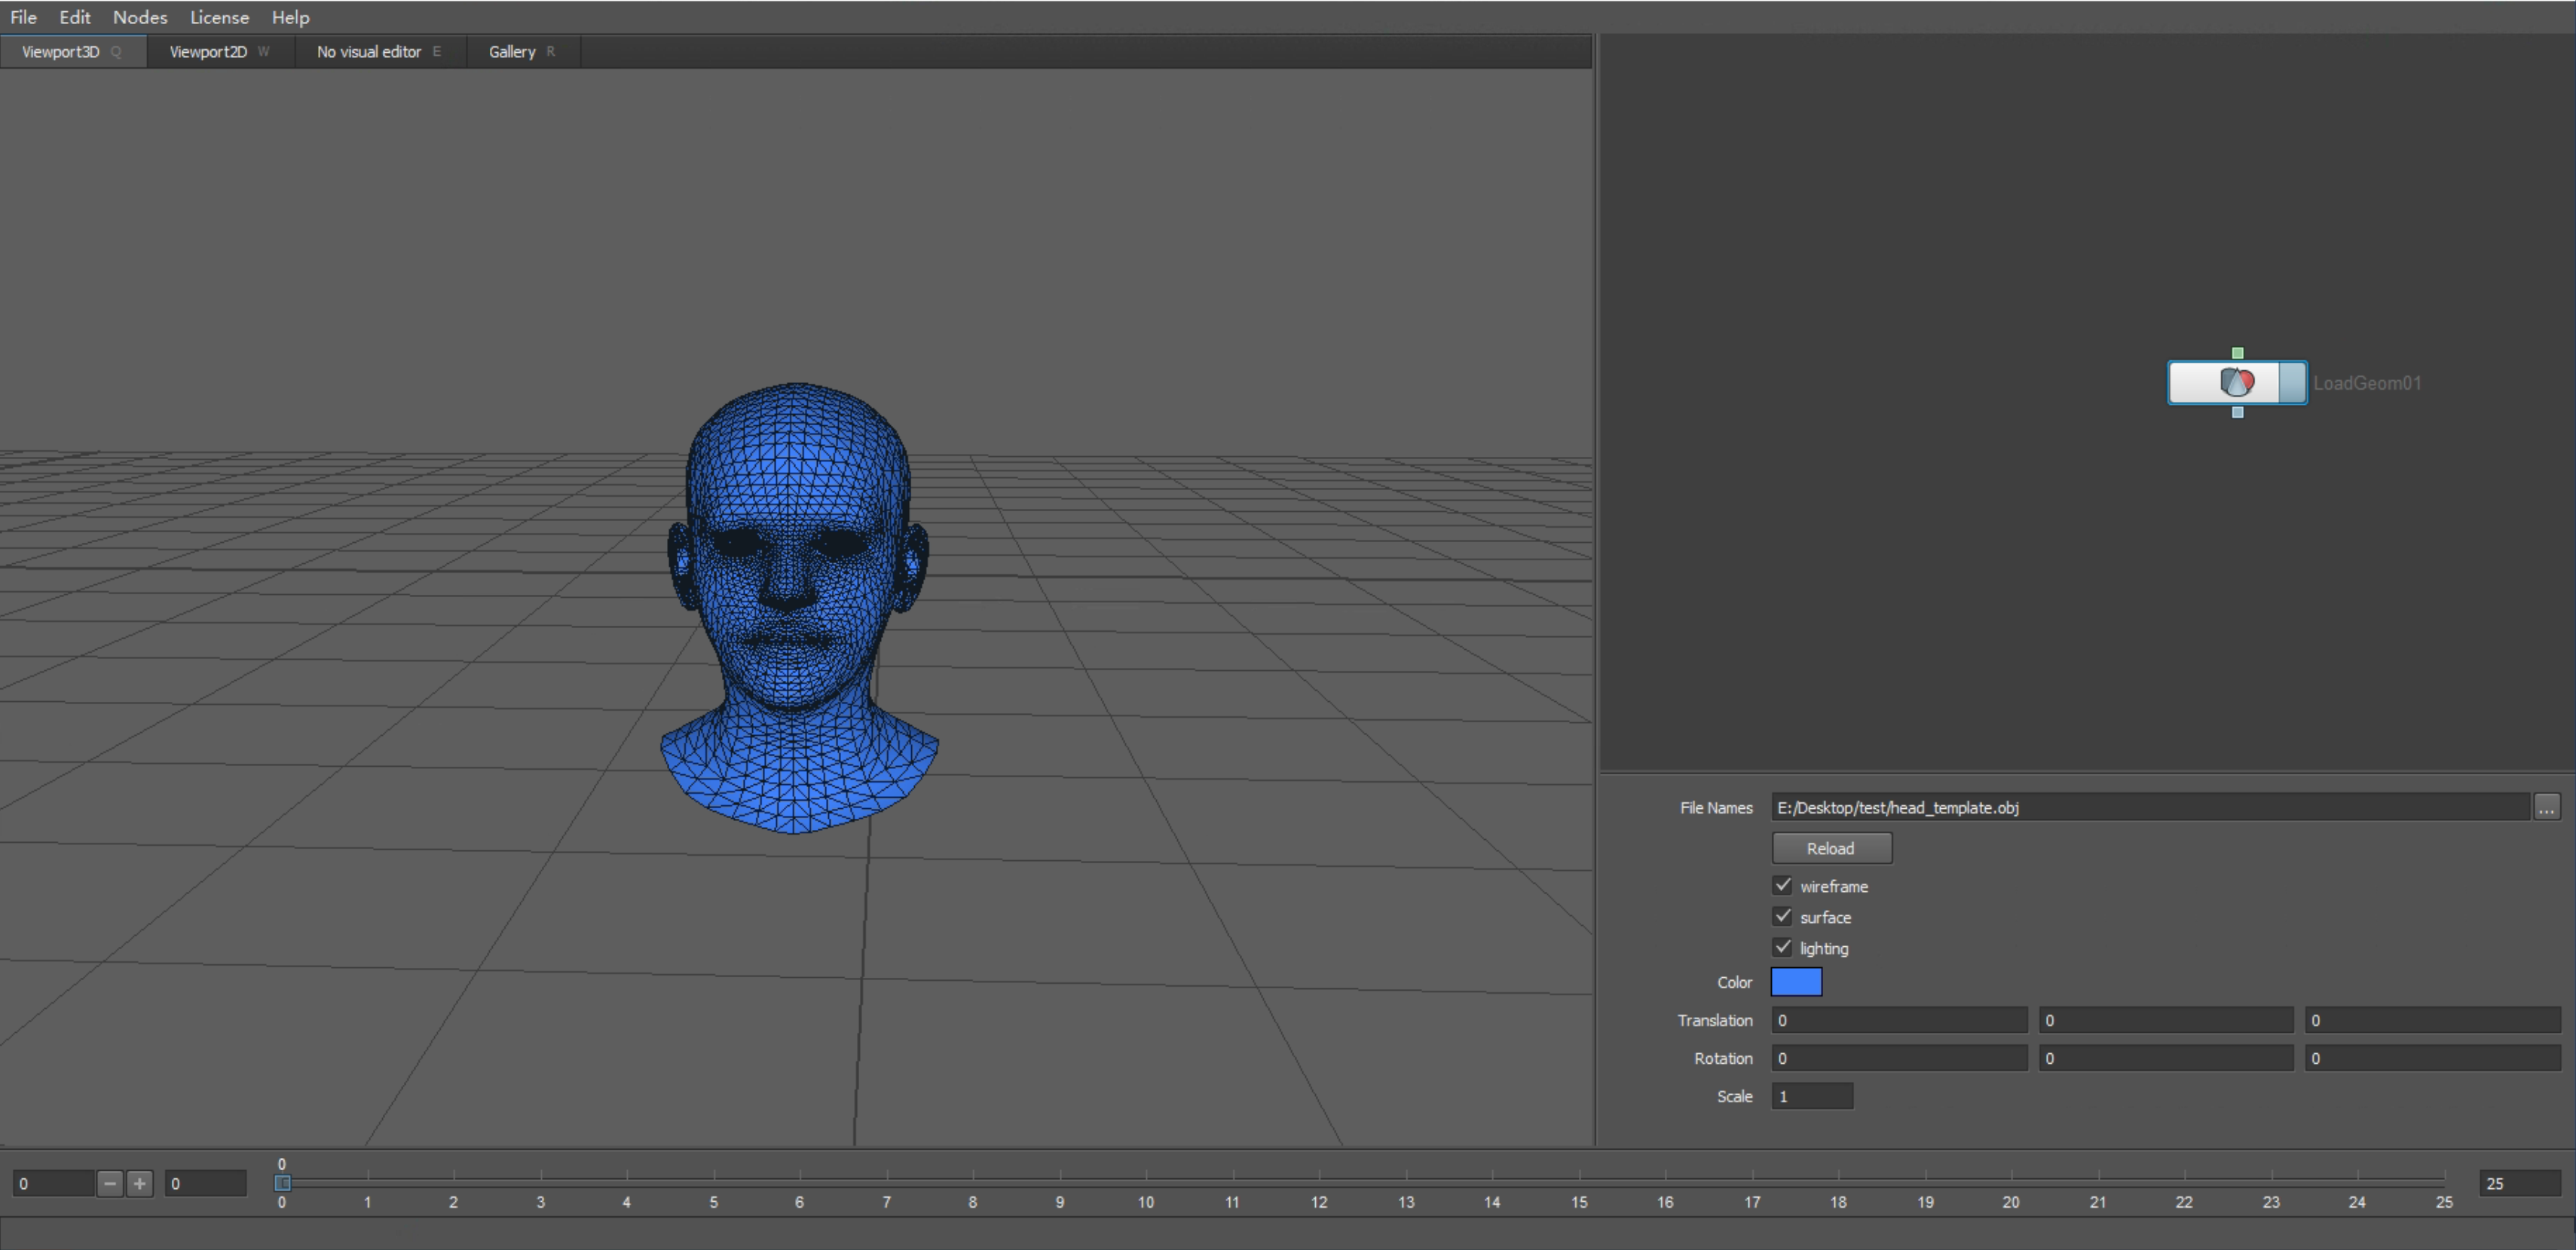Image resolution: width=2576 pixels, height=1250 pixels.
Task: Switch to the Viewport2D tab
Action: (208, 52)
